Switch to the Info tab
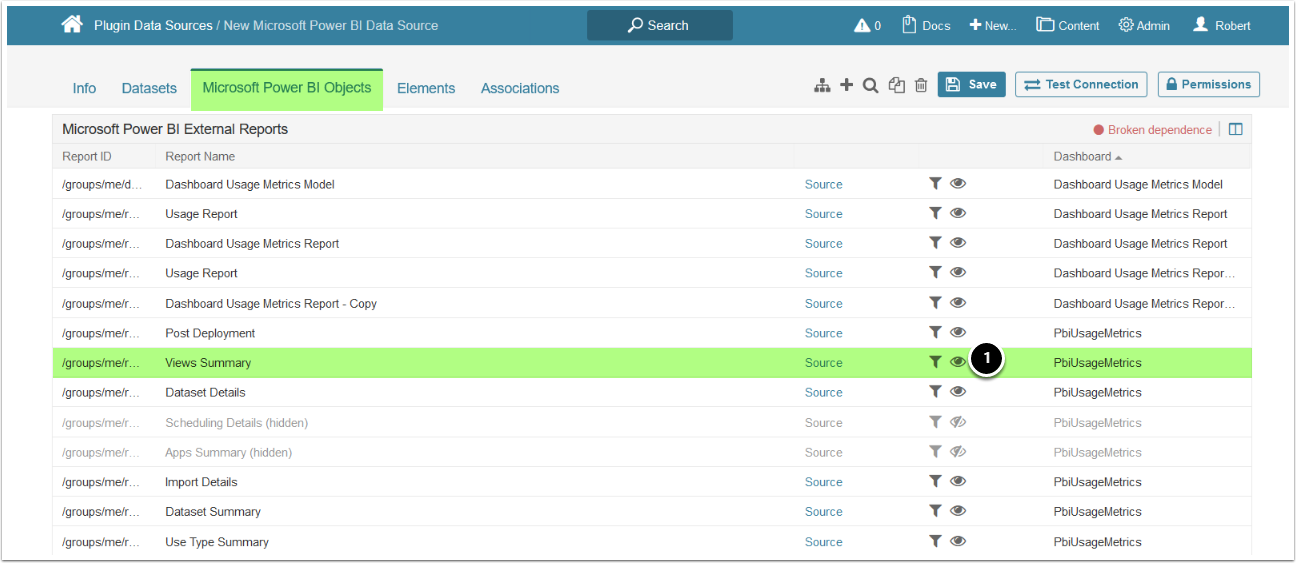1296x563 pixels. [x=84, y=88]
